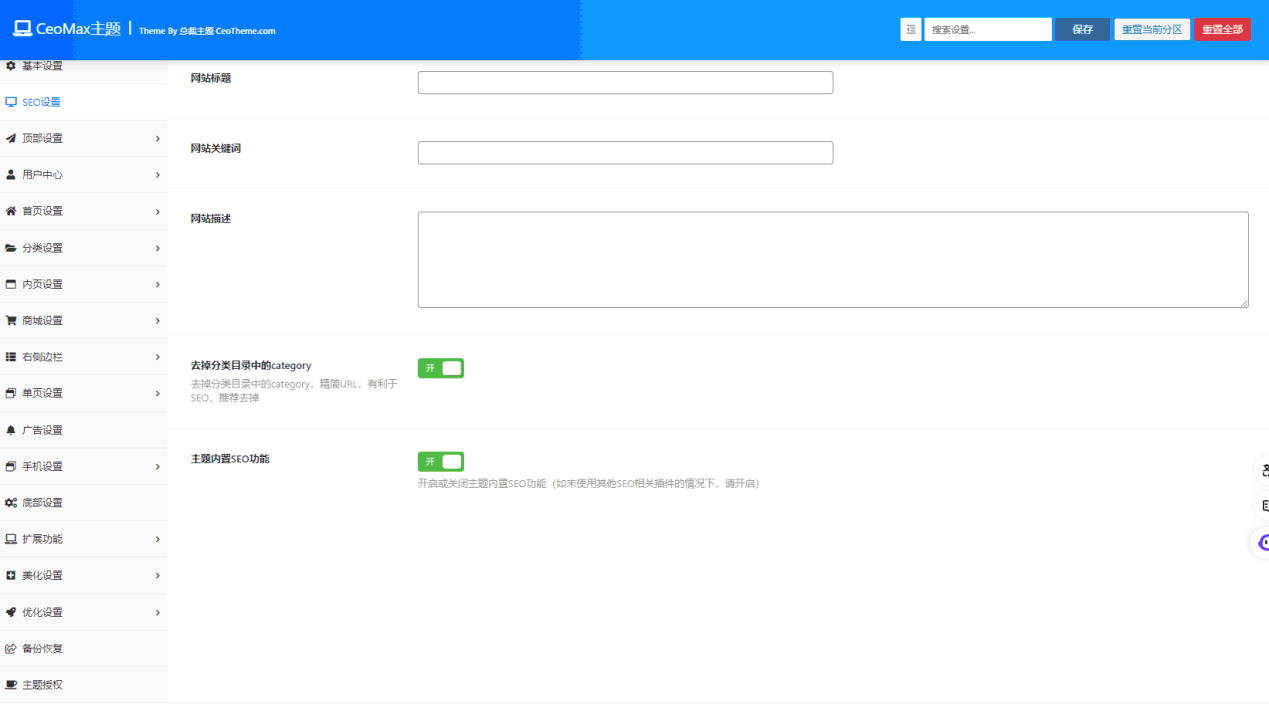1269x711 pixels.
Task: Click the red 重置全部 button
Action: point(1222,30)
